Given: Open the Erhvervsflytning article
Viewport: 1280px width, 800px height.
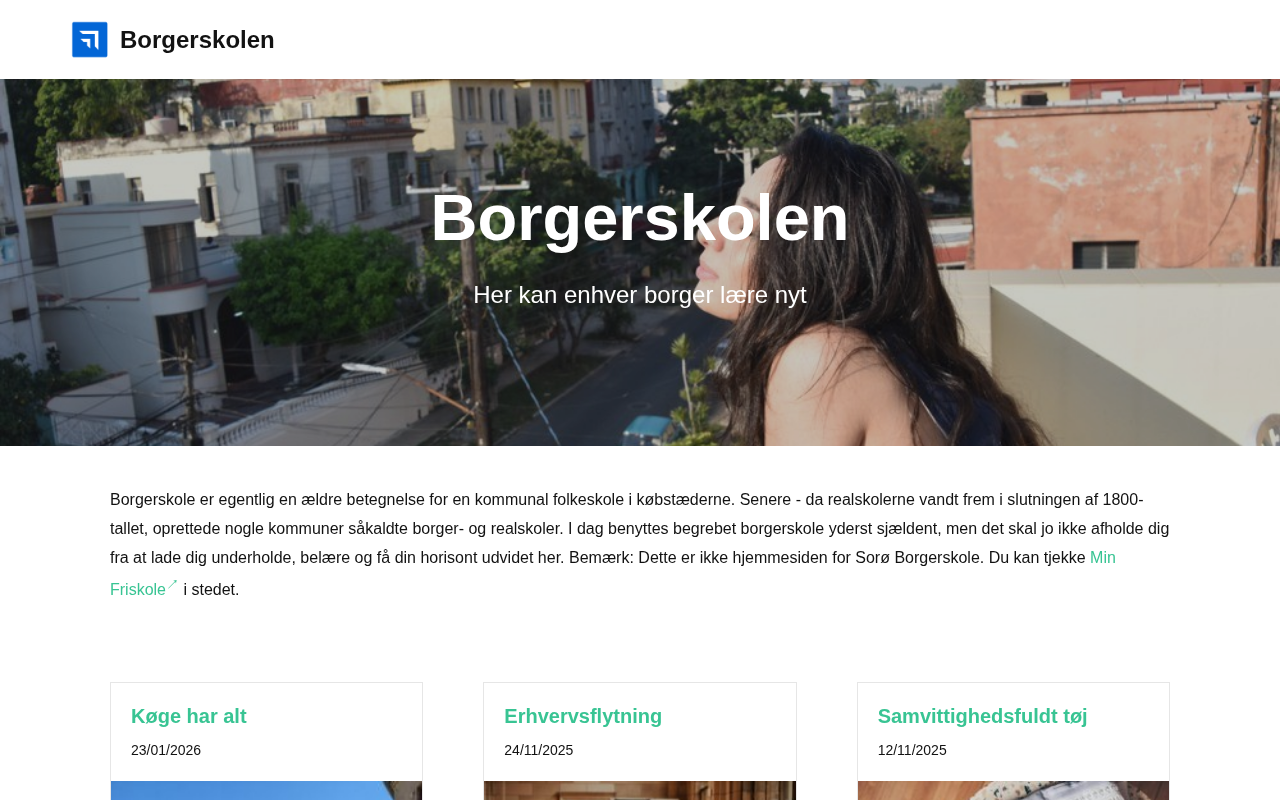Looking at the screenshot, I should click(x=583, y=716).
